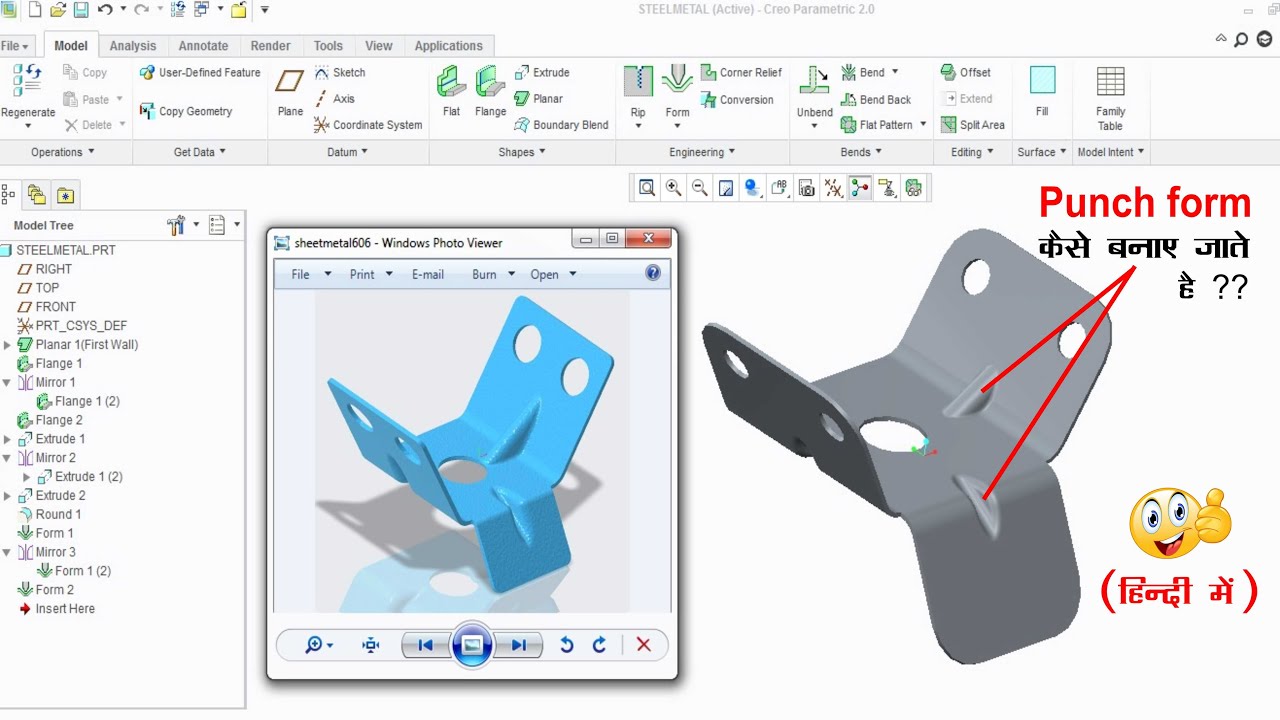The height and width of the screenshot is (720, 1280).
Task: Expand the Shapes group menu
Action: coord(522,152)
